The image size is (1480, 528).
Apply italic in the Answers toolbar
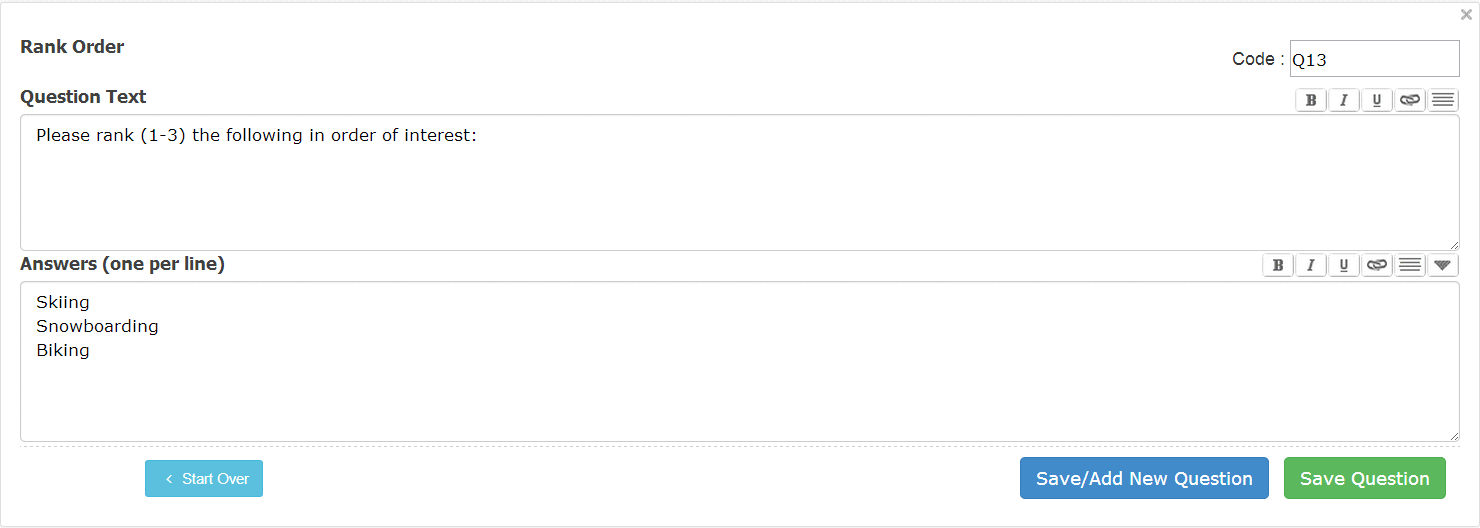pyautogui.click(x=1310, y=265)
